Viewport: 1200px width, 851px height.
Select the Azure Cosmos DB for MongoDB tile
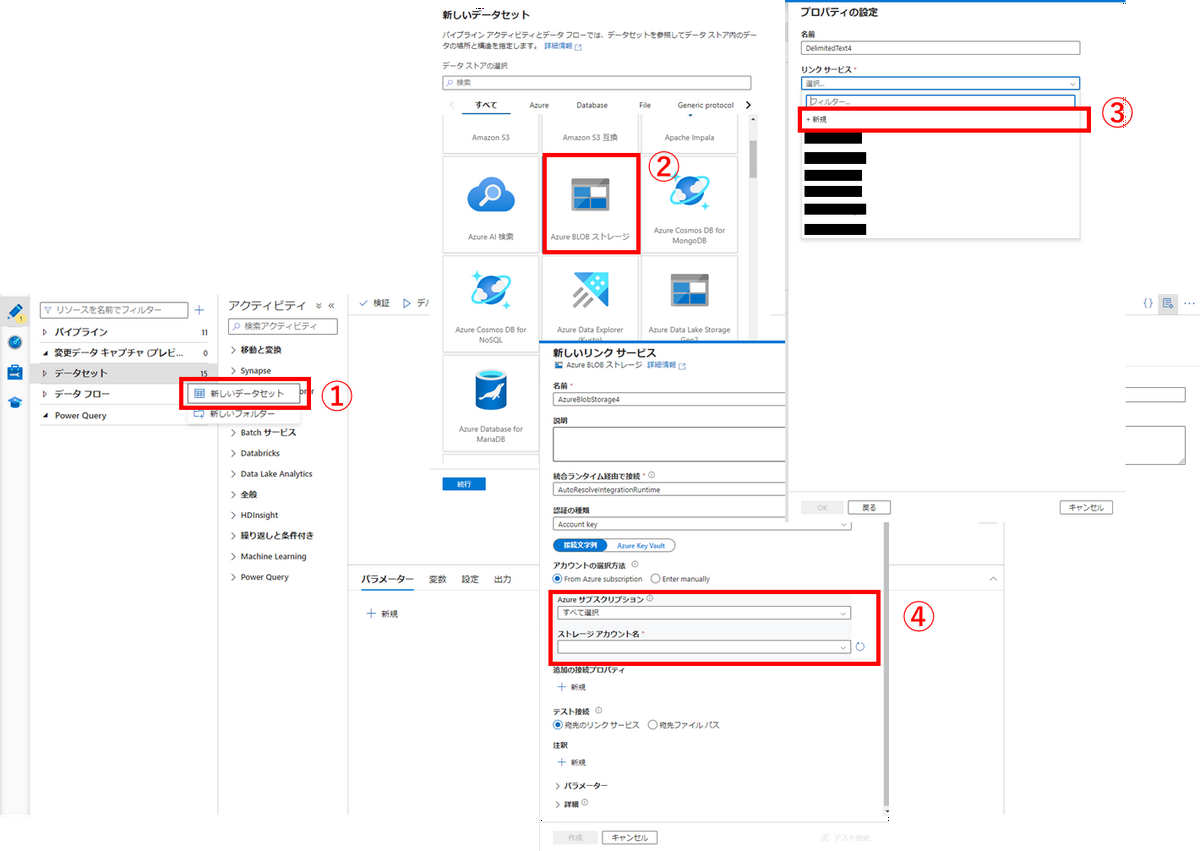click(690, 203)
